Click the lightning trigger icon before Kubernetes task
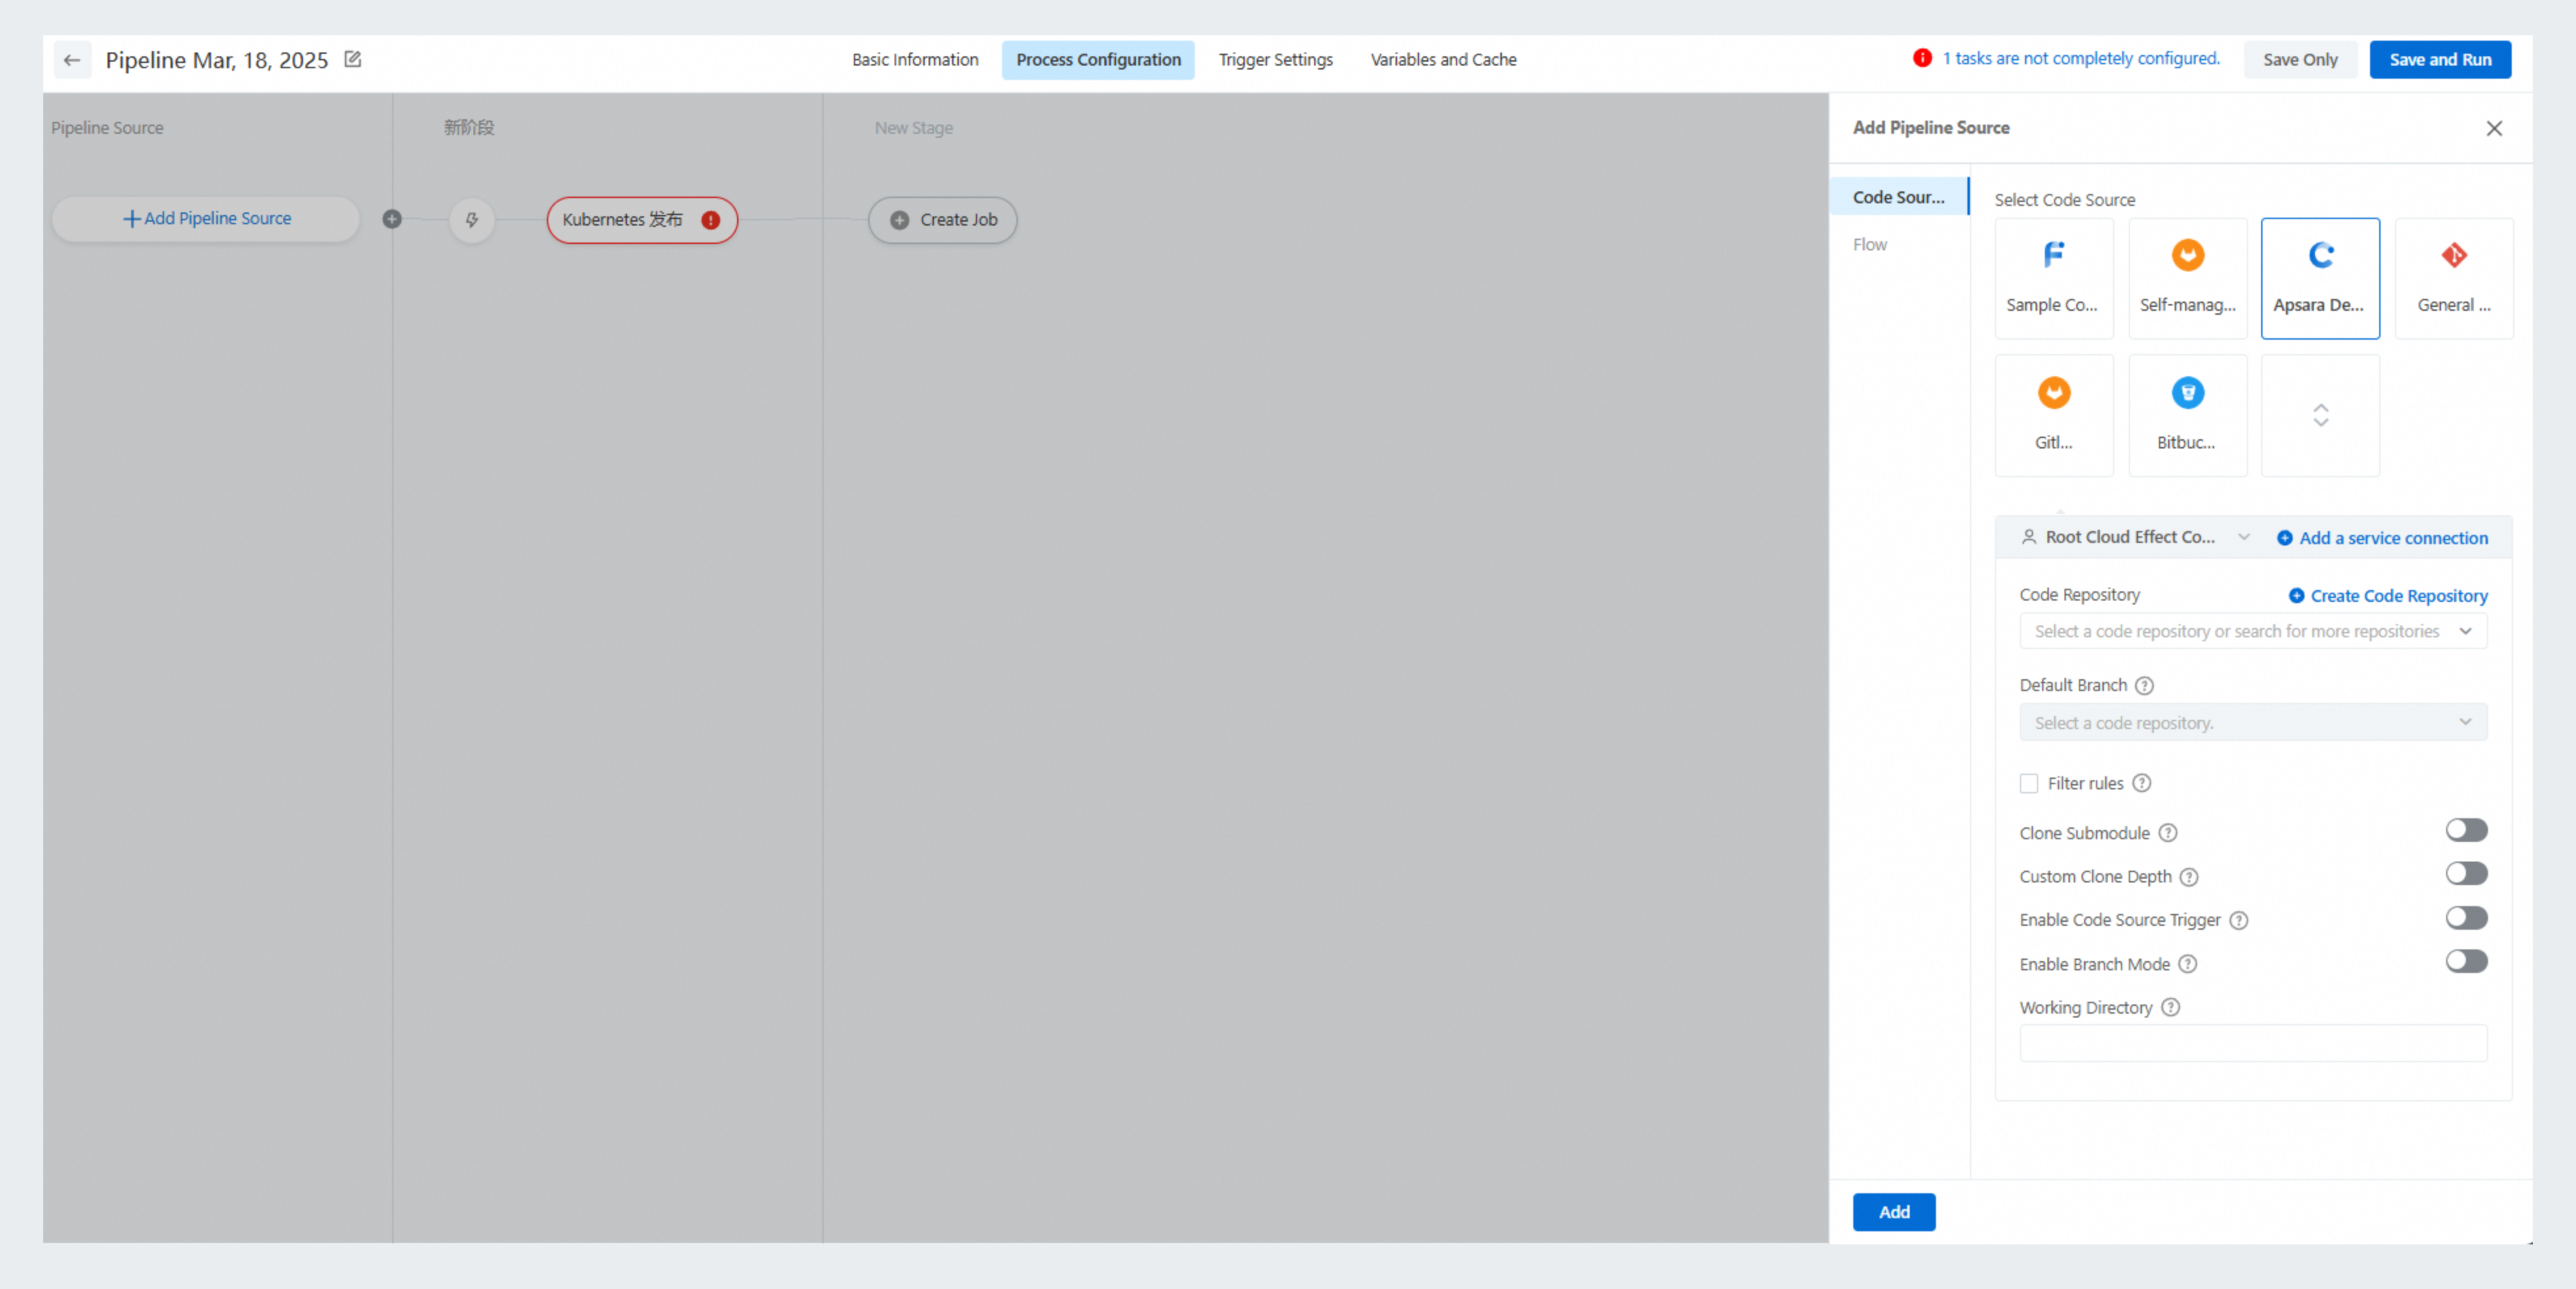 click(x=471, y=219)
